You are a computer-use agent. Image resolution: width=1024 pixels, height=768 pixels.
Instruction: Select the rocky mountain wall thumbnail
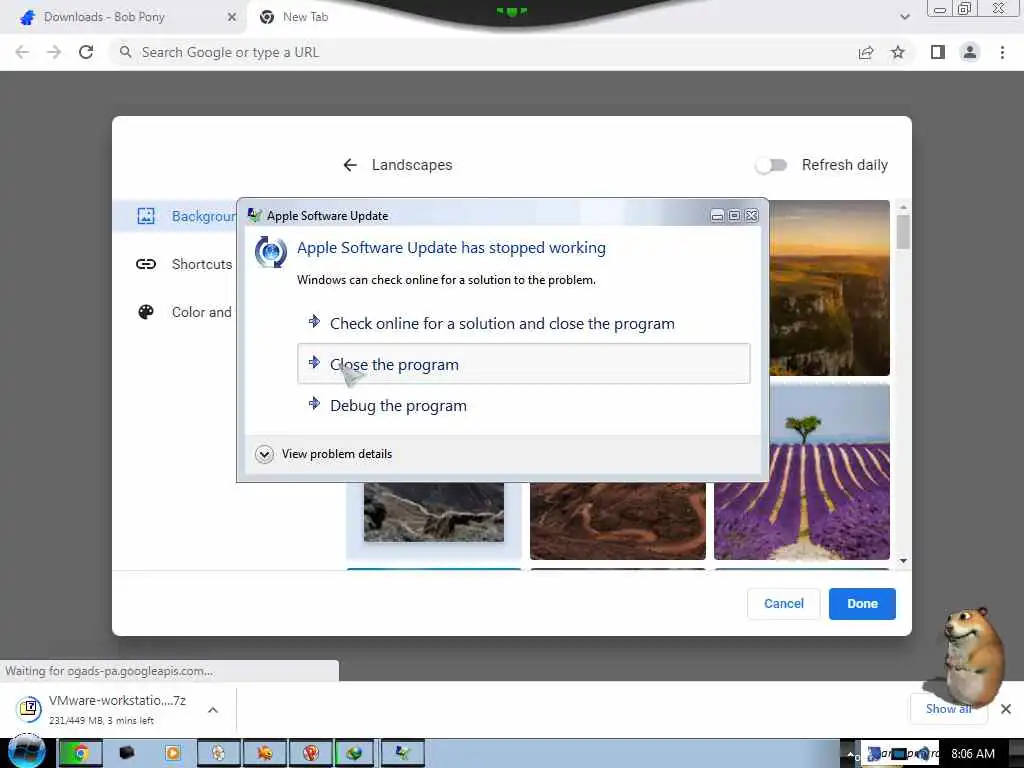click(x=434, y=513)
